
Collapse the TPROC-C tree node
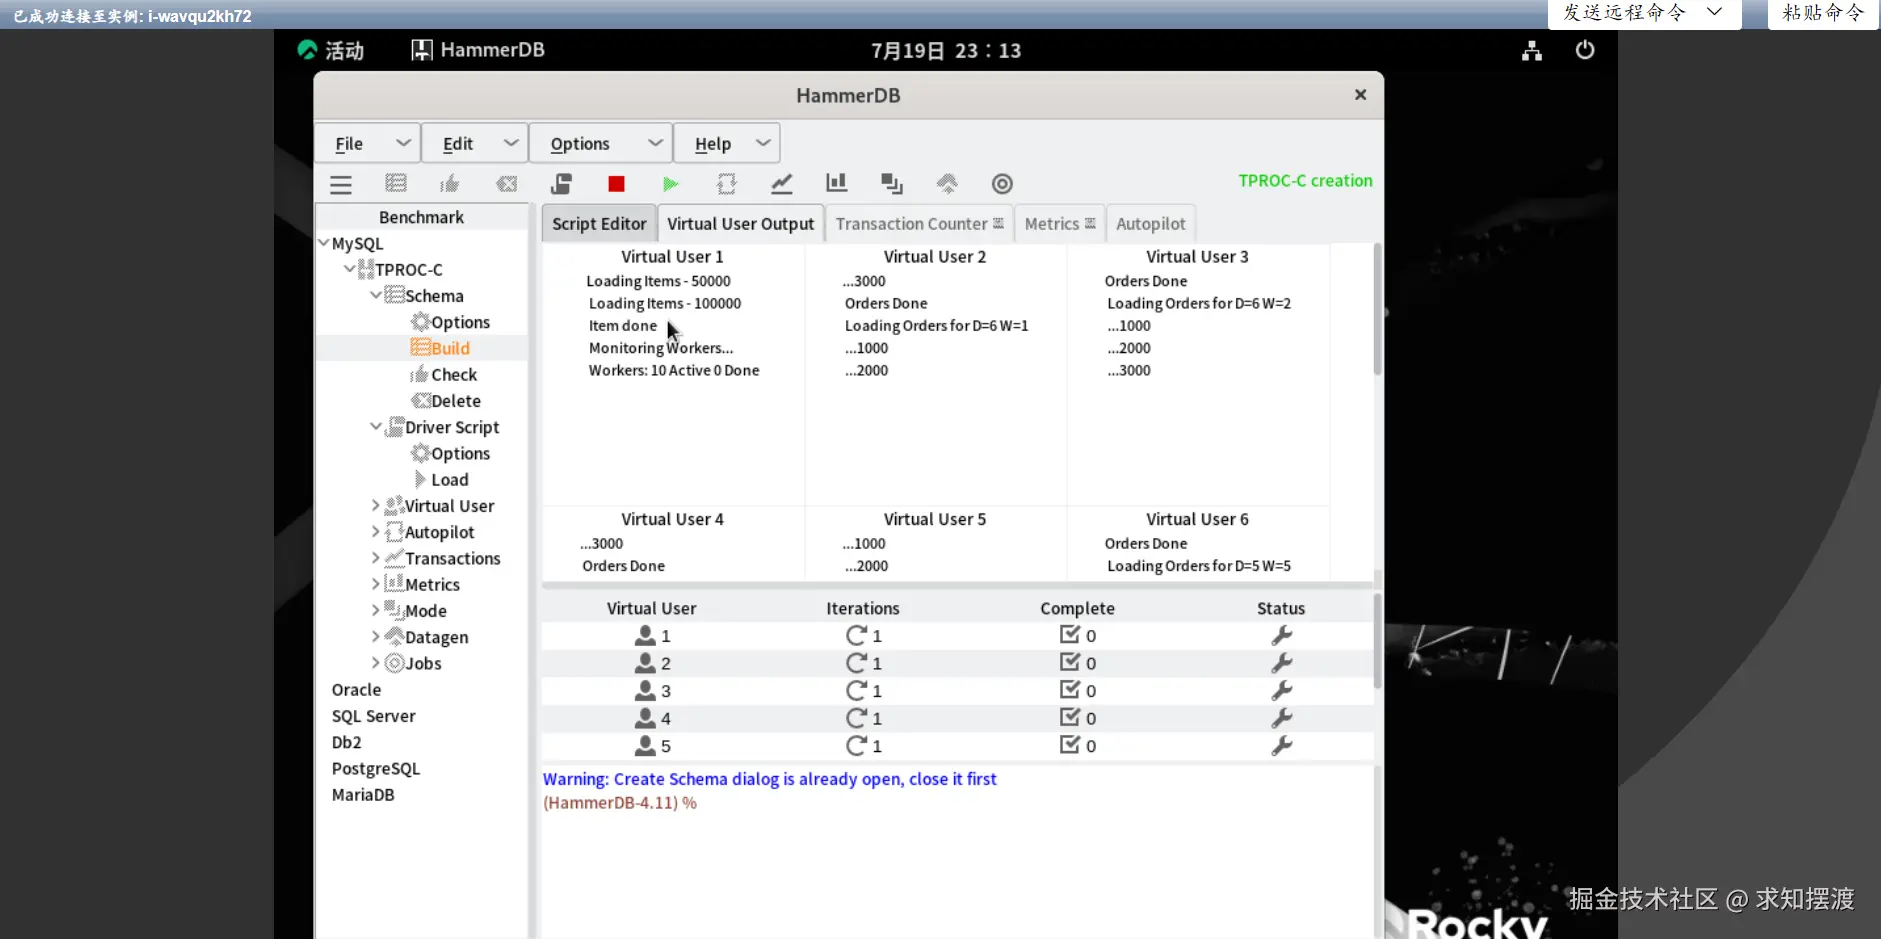point(349,269)
